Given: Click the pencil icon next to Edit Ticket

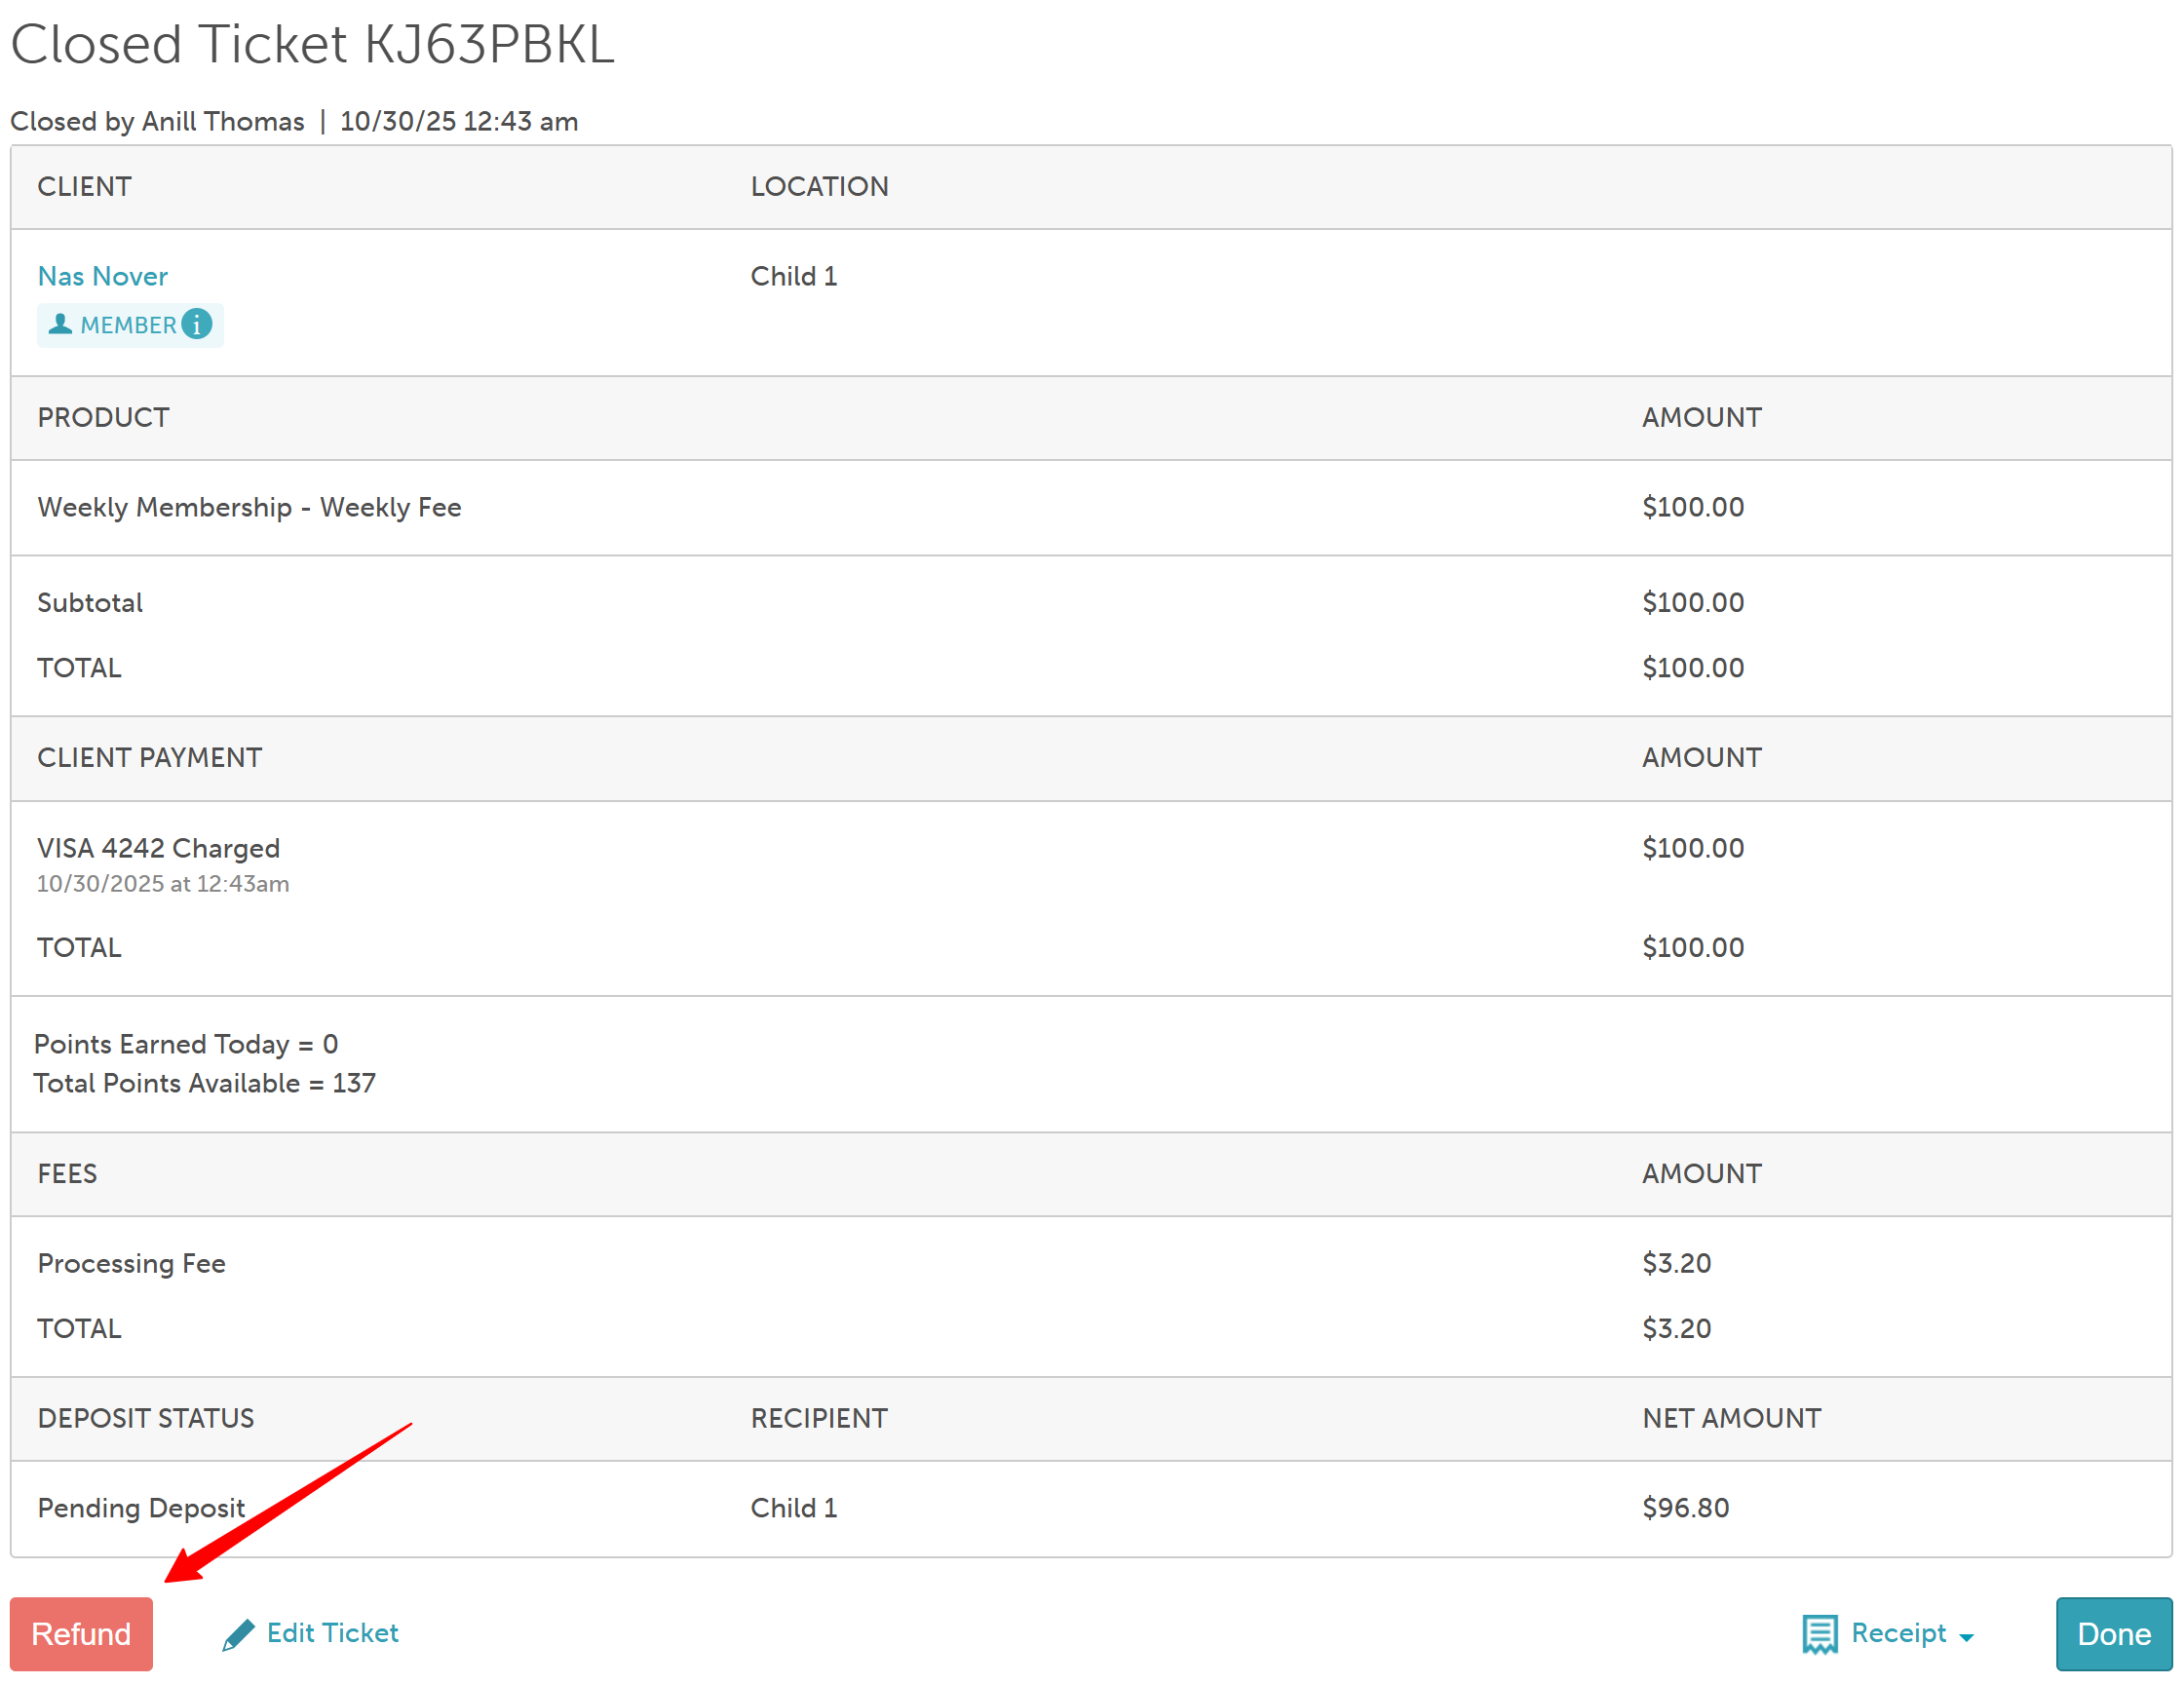Looking at the screenshot, I should pos(238,1634).
